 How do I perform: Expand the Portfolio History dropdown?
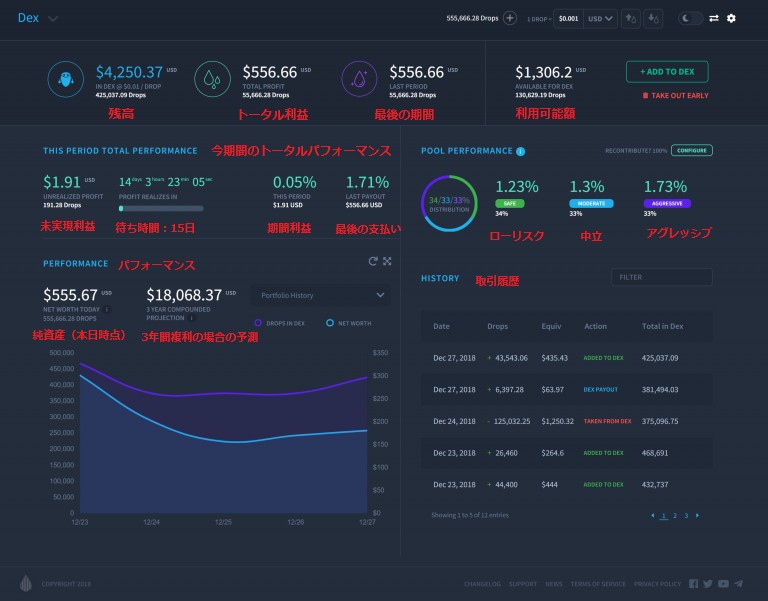click(320, 295)
